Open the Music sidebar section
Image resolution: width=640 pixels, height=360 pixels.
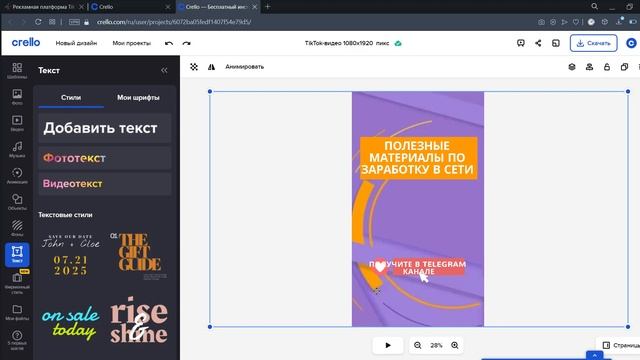point(17,149)
